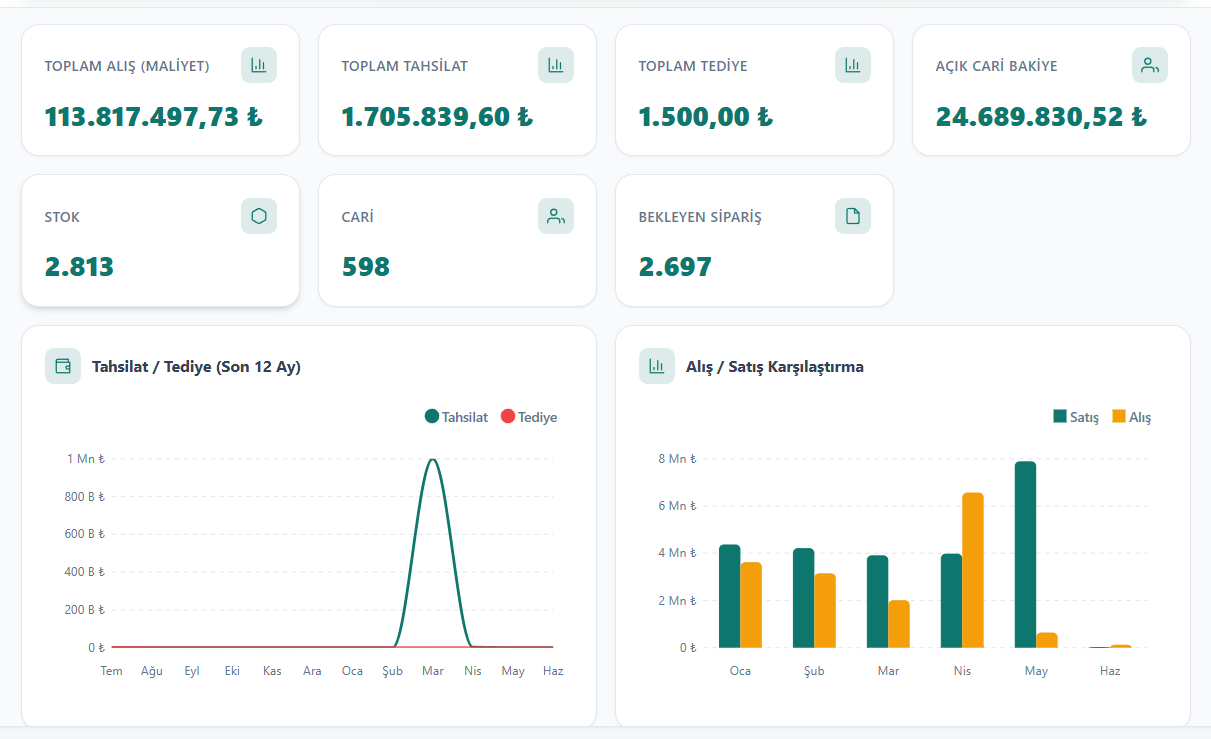Toggle the Tahsilat series in the legend
Image resolution: width=1211 pixels, height=739 pixels.
pyautogui.click(x=457, y=417)
